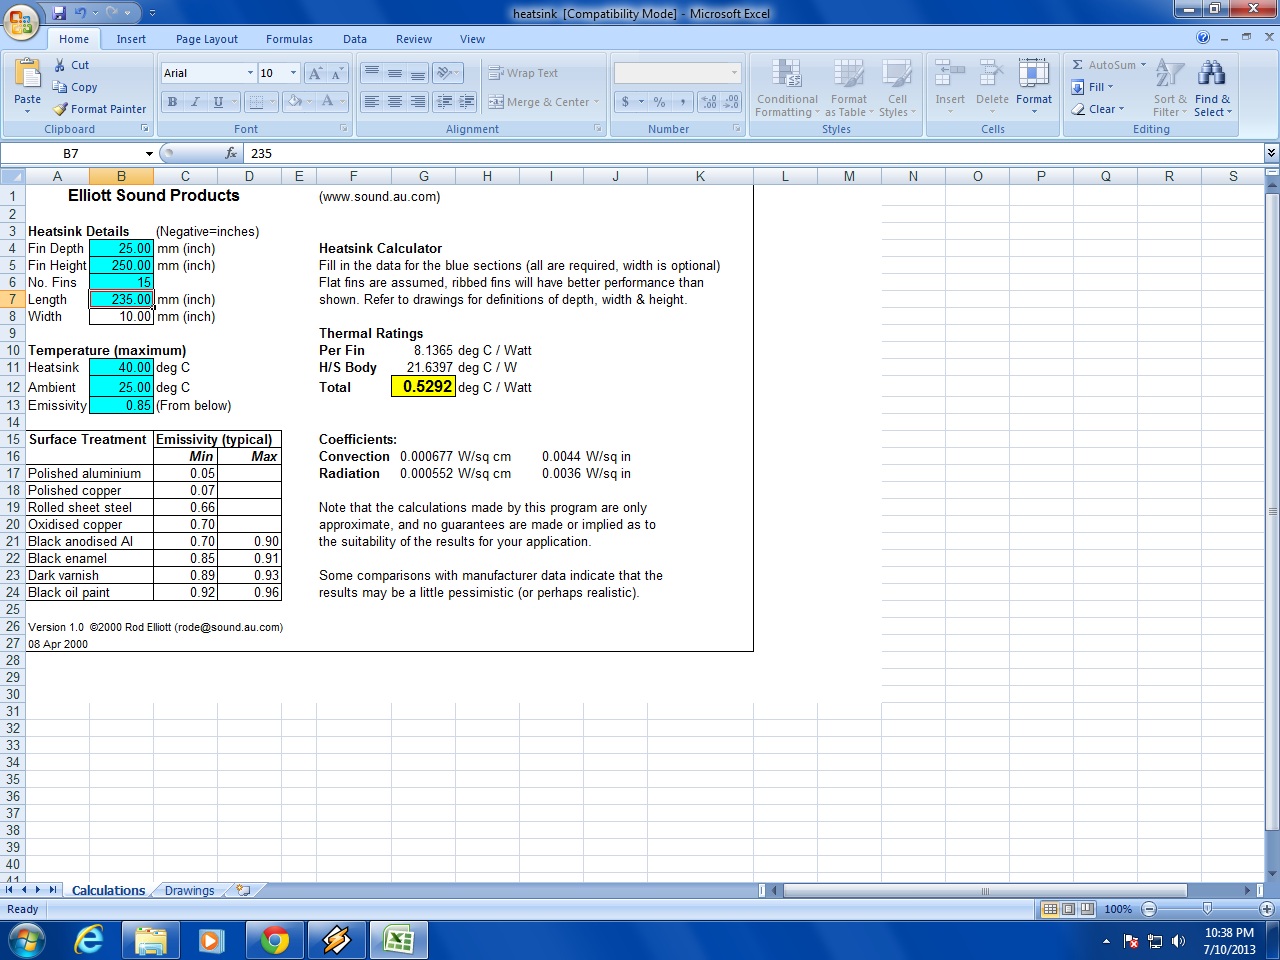Open the fill color dropdown arrow
The image size is (1280, 960).
pos(309,102)
